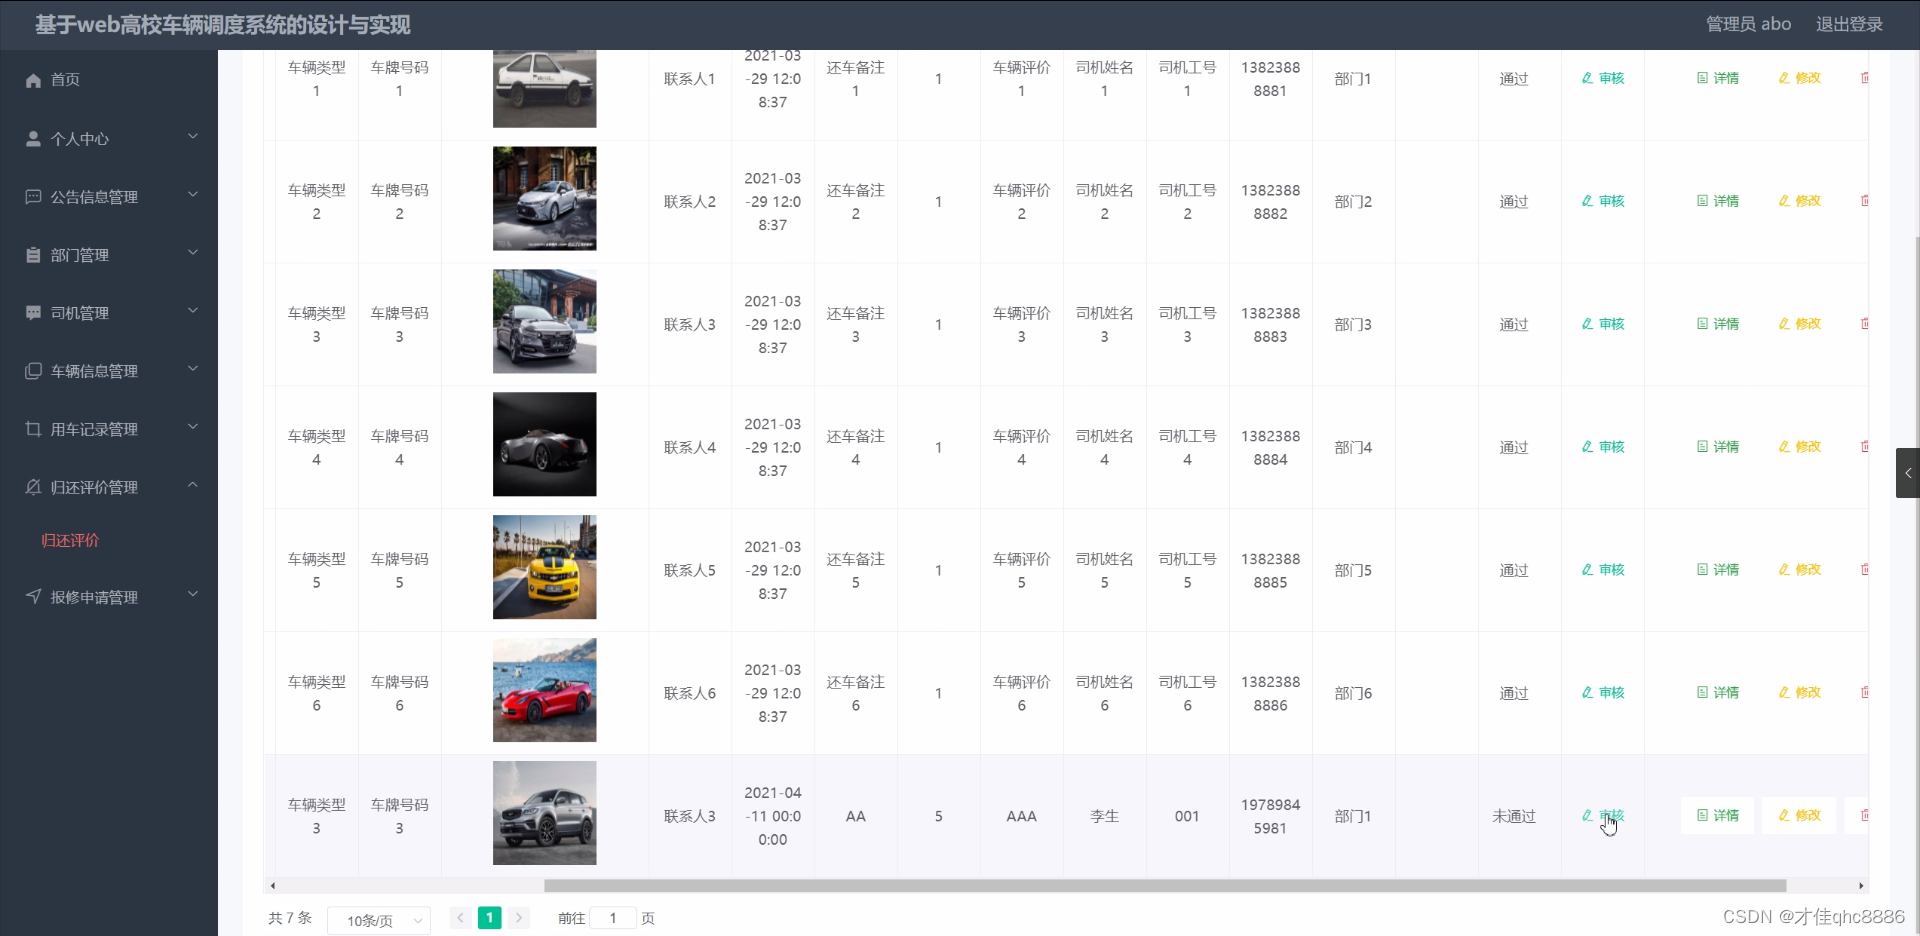Screen dimensions: 1920x936
Task: Click the 公告信息管理 message icon
Action: pos(33,197)
